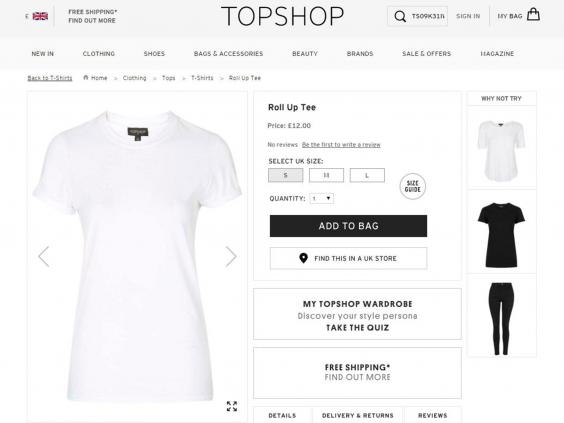Open the Clothing navigation menu
Screen dimensions: 564x423
click(x=99, y=54)
